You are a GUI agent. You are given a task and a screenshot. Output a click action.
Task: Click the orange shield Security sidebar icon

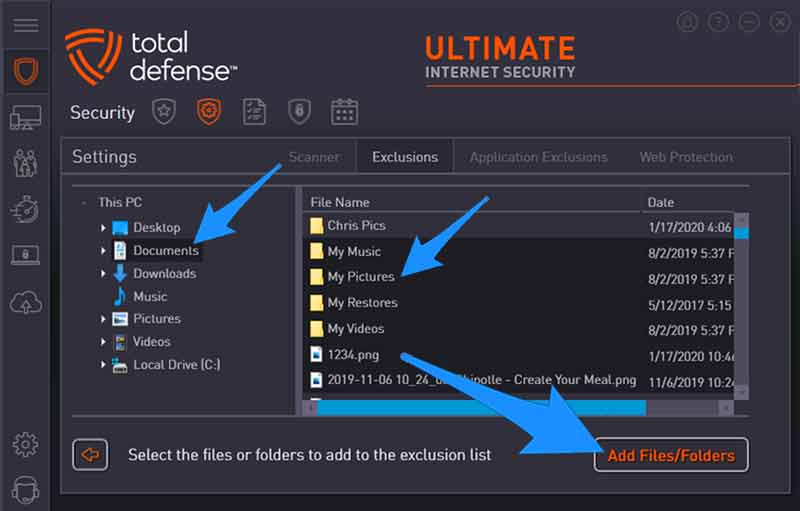pos(25,72)
